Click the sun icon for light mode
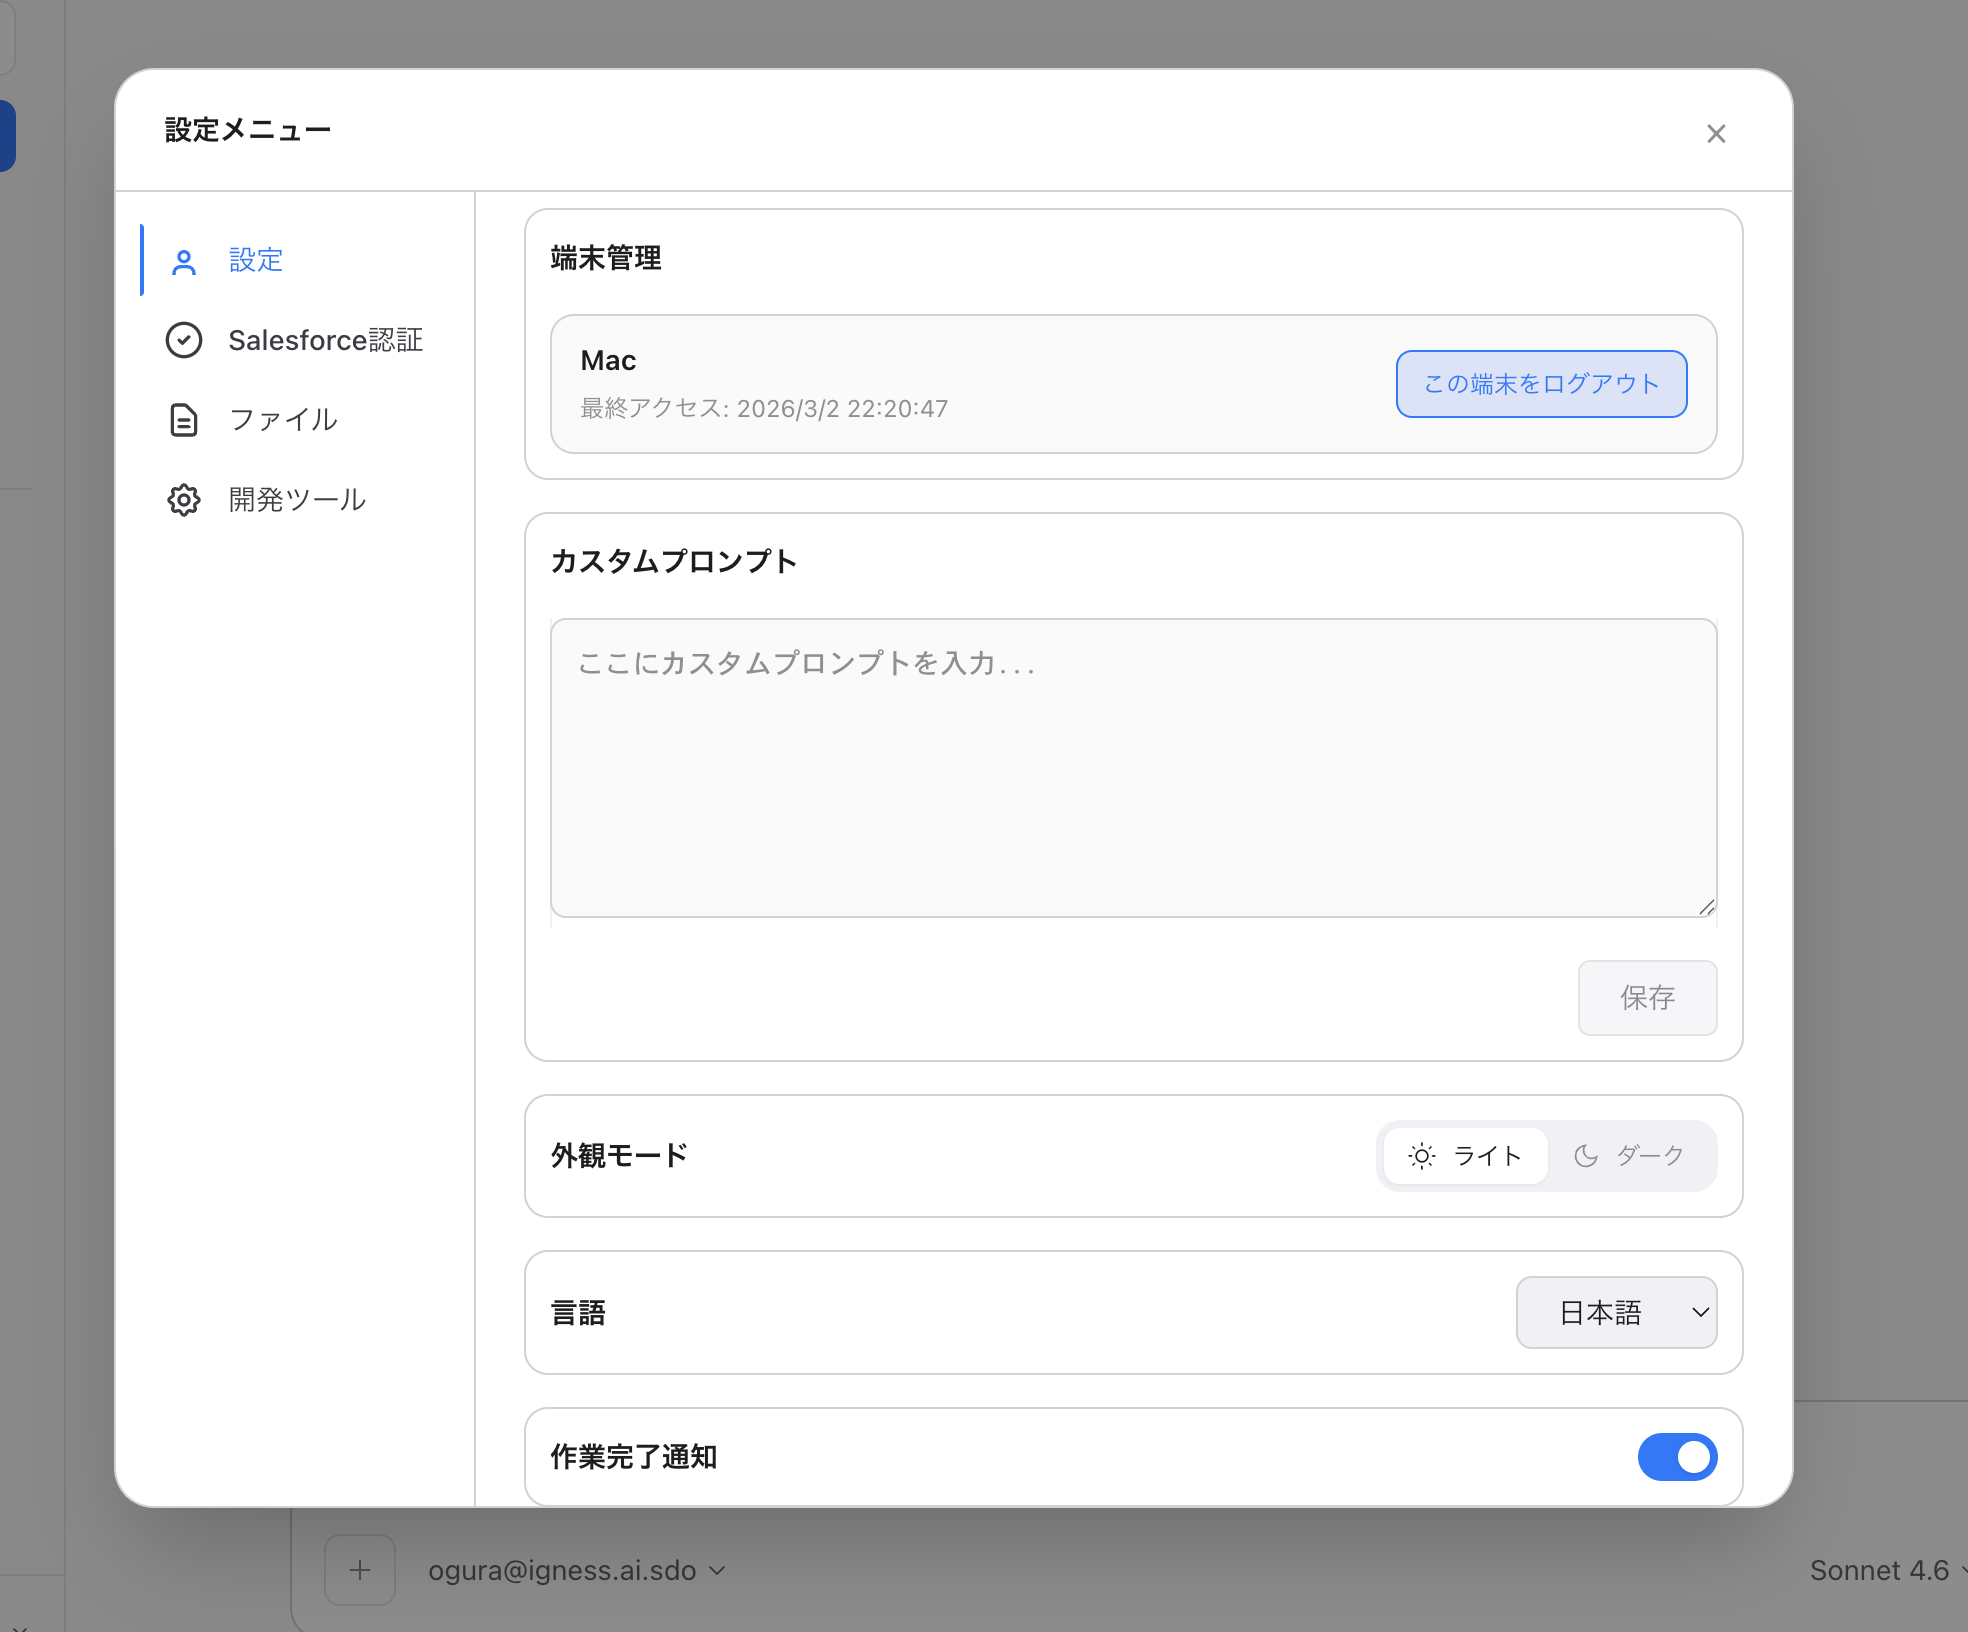Viewport: 1968px width, 1632px height. point(1421,1156)
